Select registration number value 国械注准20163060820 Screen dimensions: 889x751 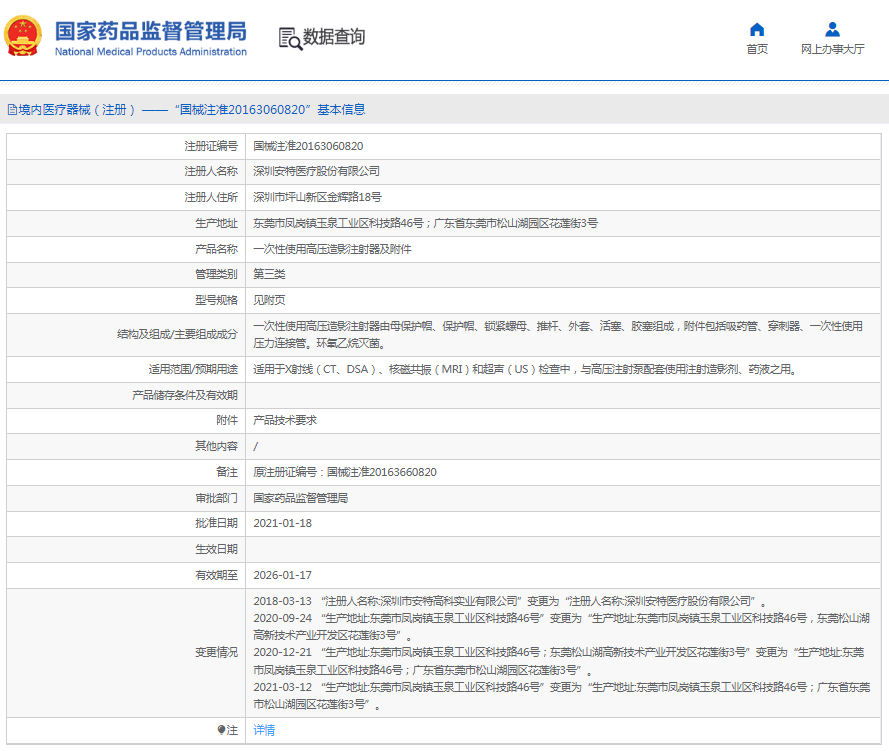(x=308, y=146)
